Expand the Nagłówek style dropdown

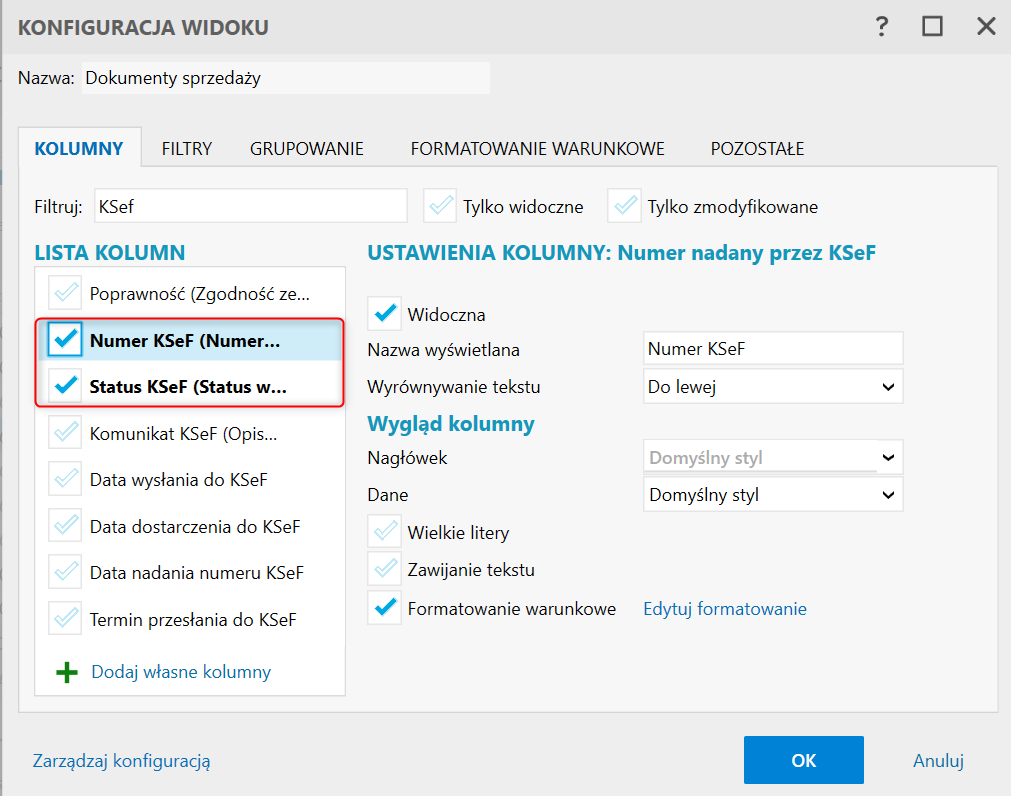(772, 457)
